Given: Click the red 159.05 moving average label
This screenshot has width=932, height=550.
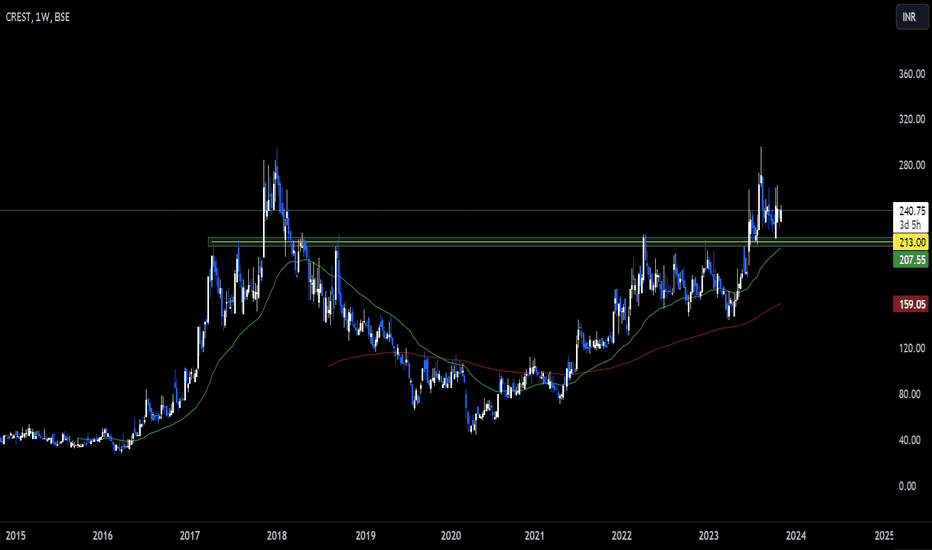Looking at the screenshot, I should pos(911,304).
